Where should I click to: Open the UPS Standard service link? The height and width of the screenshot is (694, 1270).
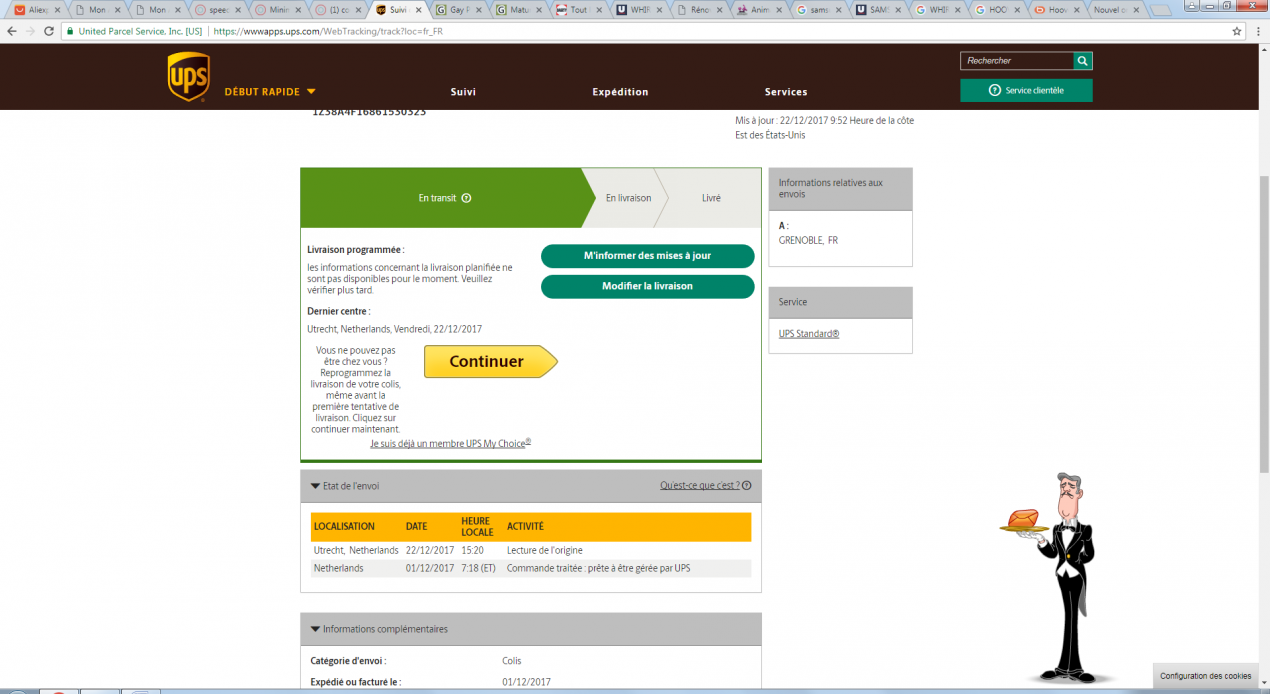point(809,334)
